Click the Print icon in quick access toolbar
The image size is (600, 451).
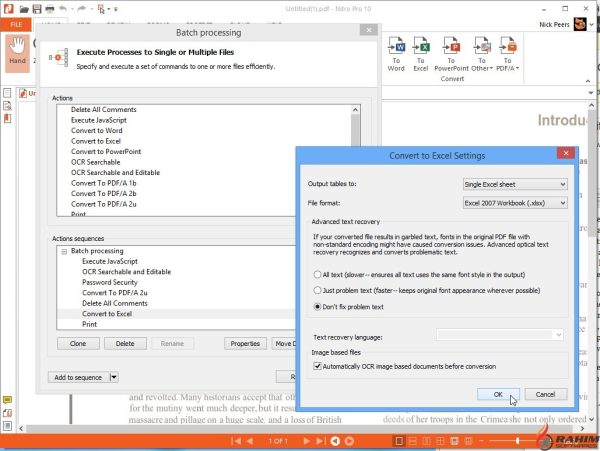pos(50,9)
